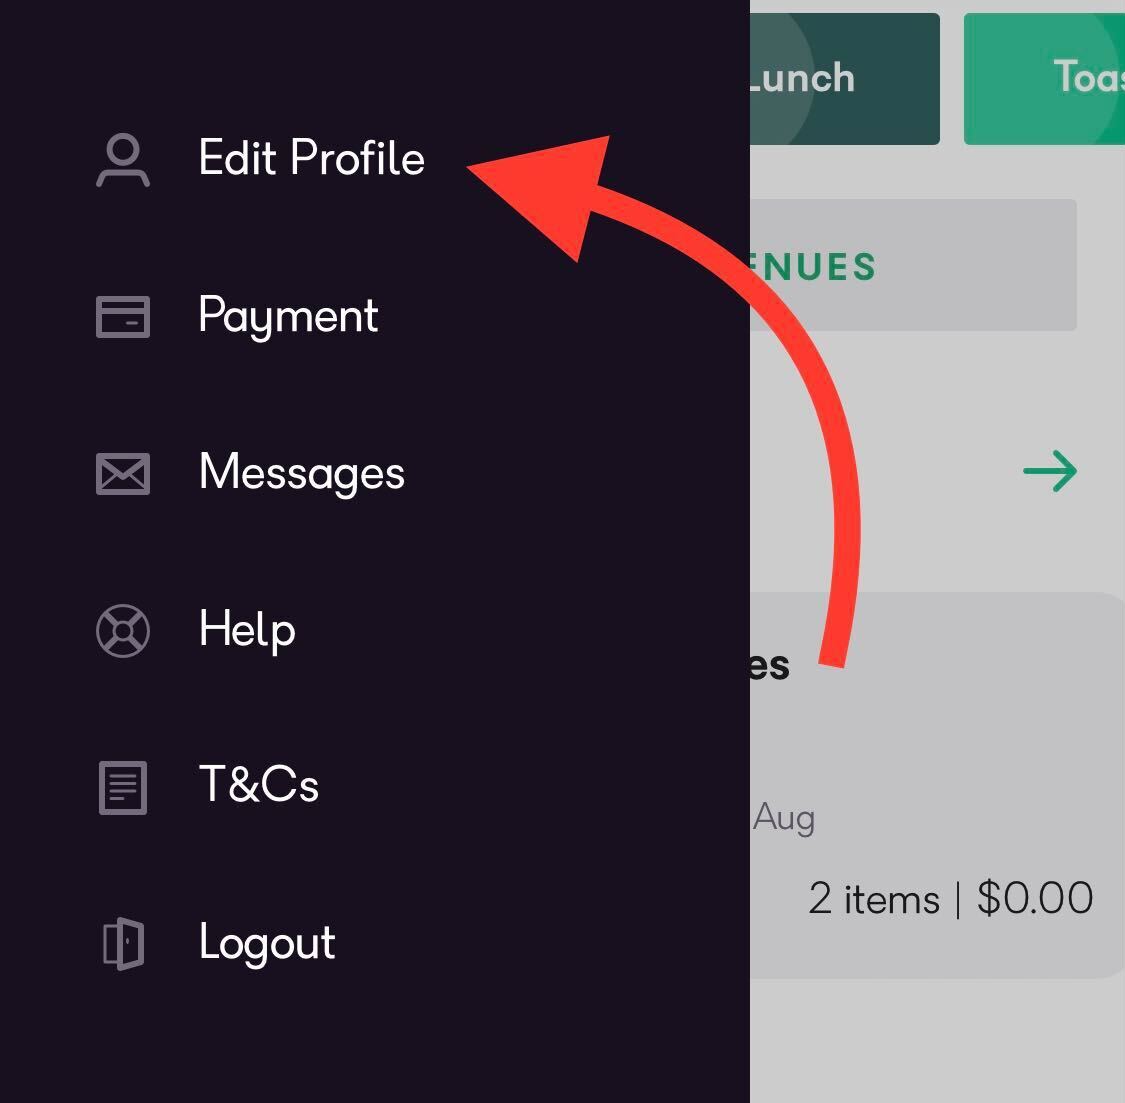Click the Messages envelope icon
This screenshot has height=1103, width=1125.
(x=123, y=473)
